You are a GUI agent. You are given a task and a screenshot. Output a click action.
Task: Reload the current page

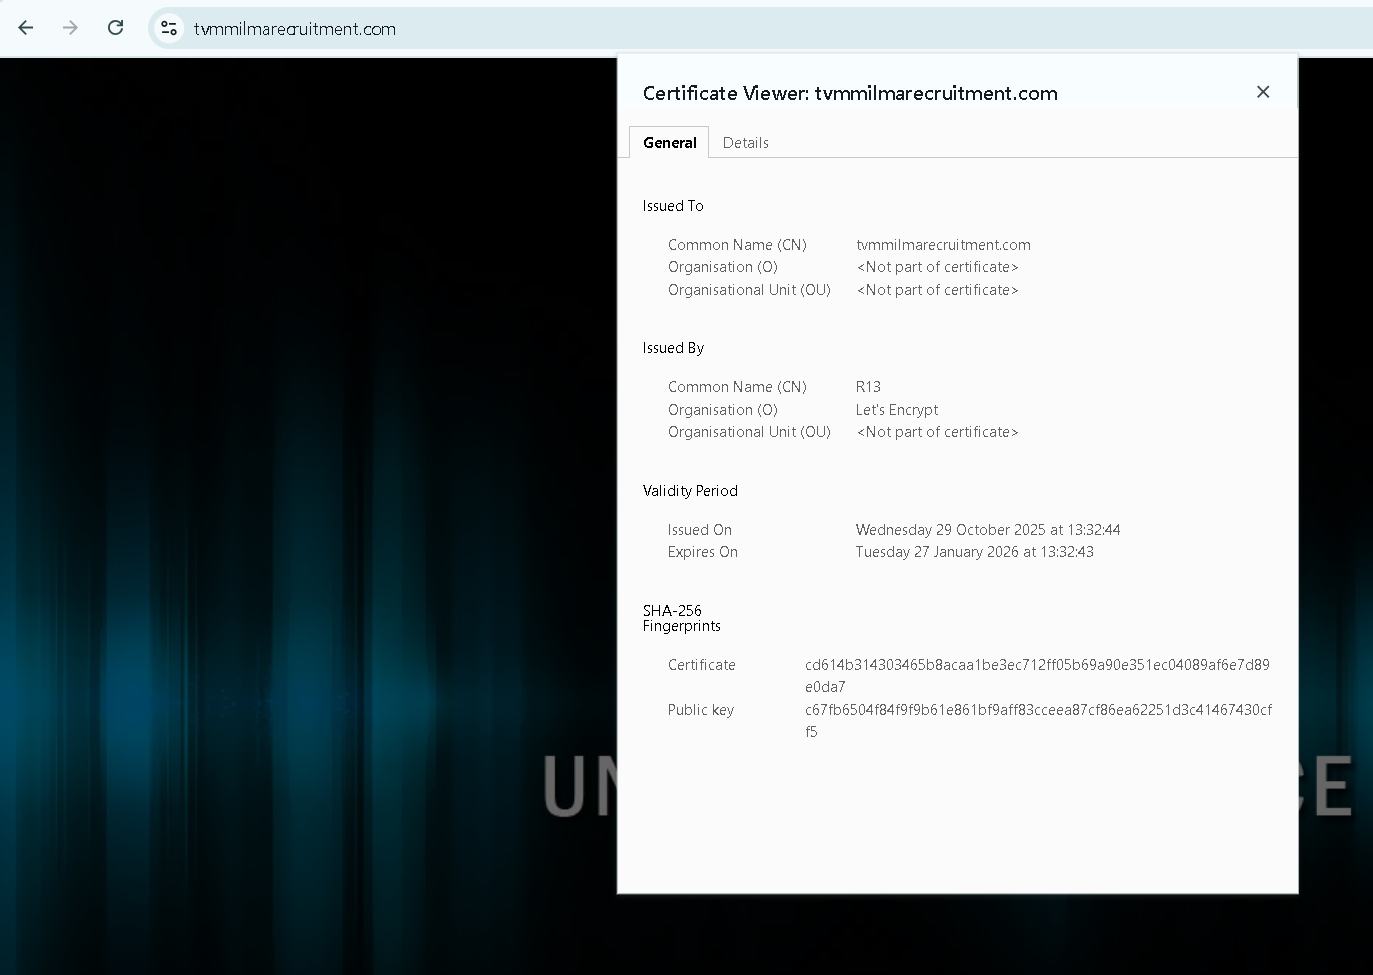[x=116, y=28]
